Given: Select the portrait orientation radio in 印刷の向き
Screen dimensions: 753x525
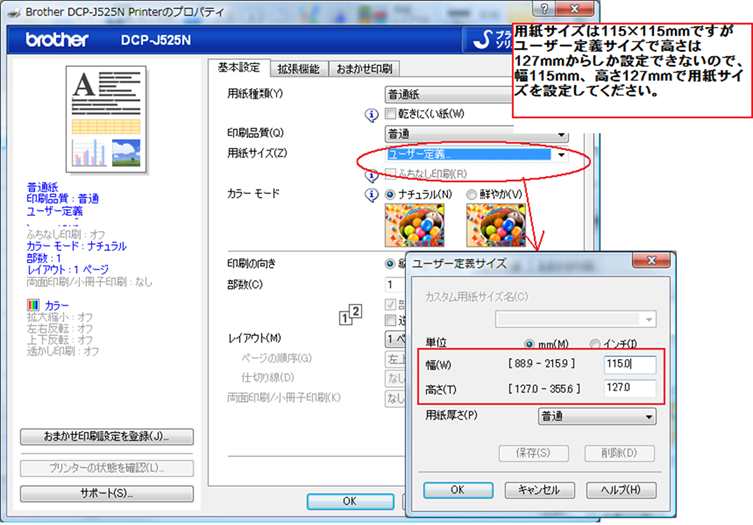Looking at the screenshot, I should pyautogui.click(x=390, y=264).
